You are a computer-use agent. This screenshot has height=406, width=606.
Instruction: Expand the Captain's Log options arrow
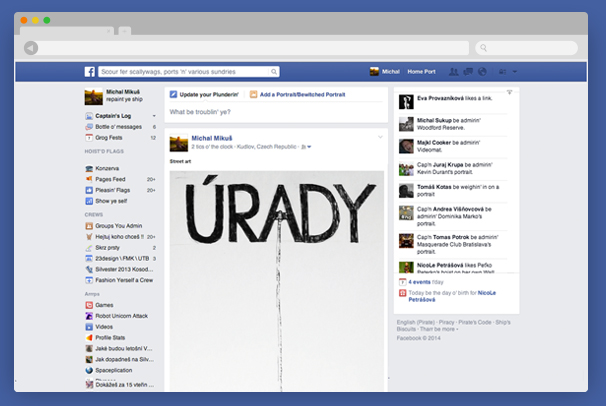pyautogui.click(x=153, y=117)
